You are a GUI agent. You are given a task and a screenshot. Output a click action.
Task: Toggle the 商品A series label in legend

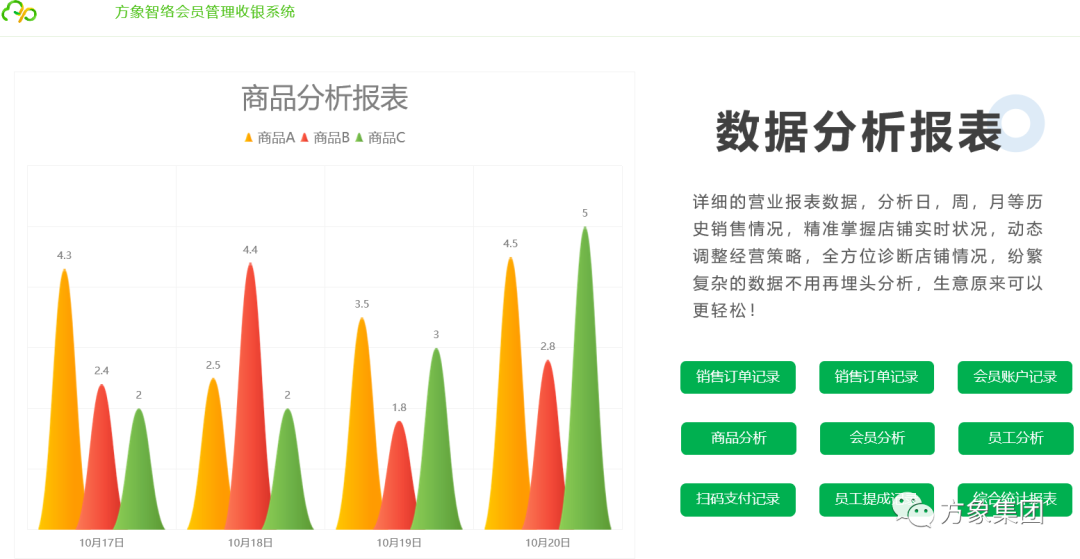pyautogui.click(x=276, y=138)
